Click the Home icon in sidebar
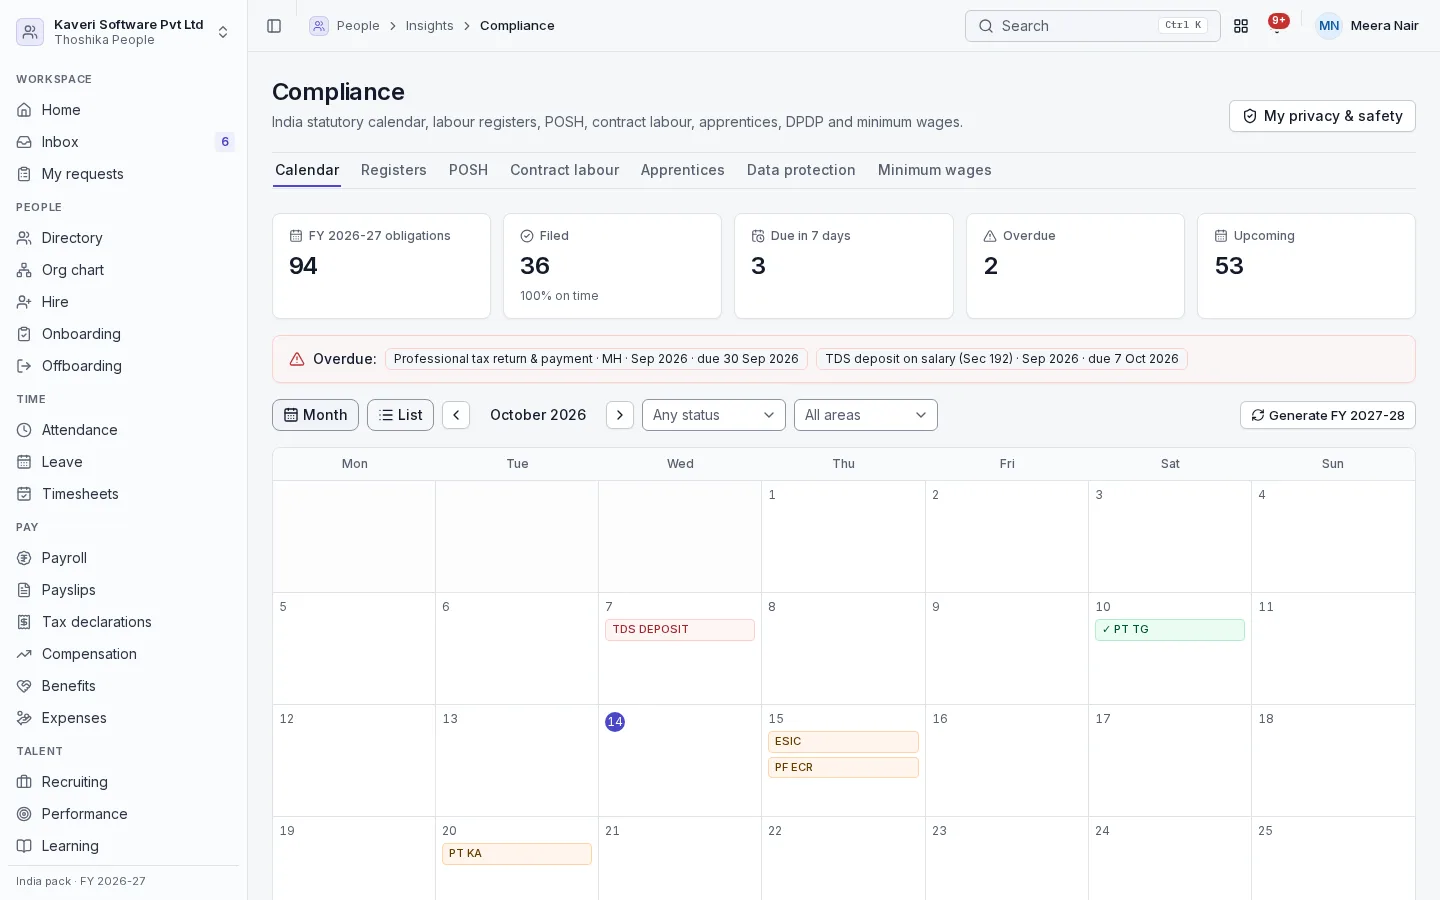 (x=24, y=110)
